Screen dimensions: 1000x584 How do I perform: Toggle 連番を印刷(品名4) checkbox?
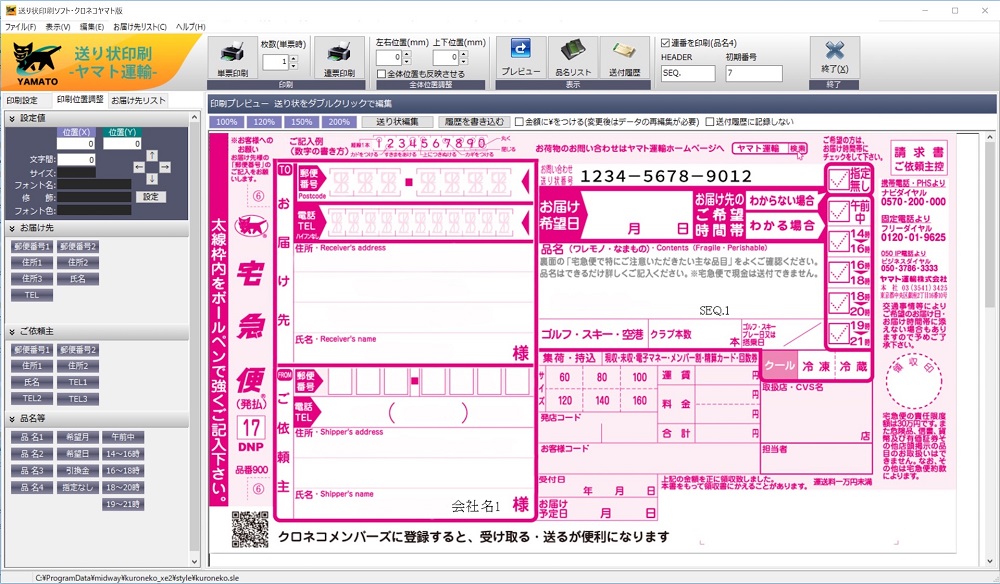pyautogui.click(x=666, y=43)
